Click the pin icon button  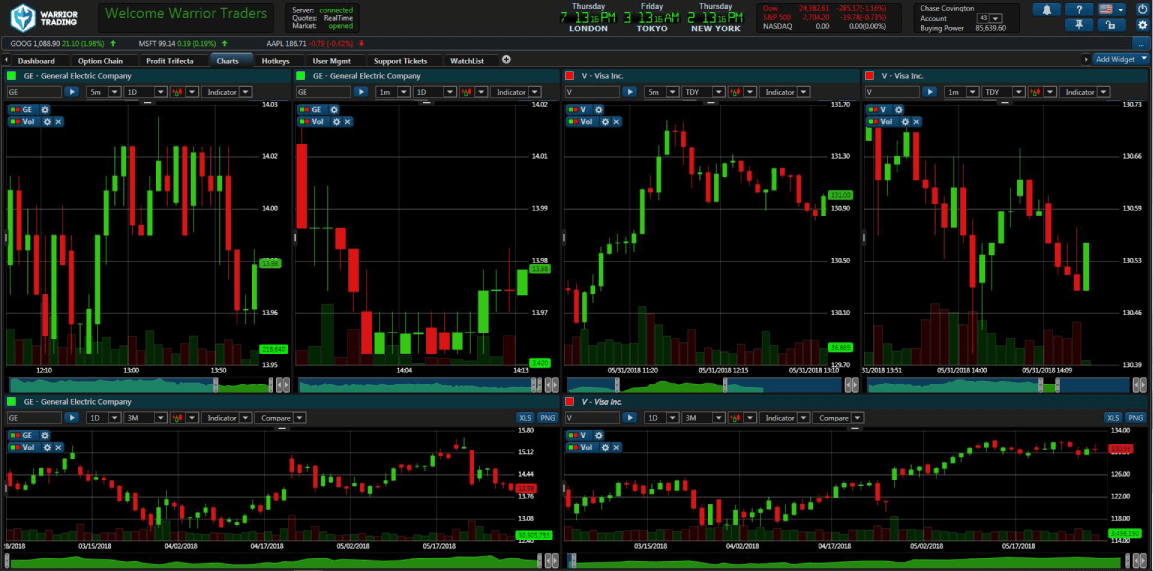pyautogui.click(x=1079, y=25)
